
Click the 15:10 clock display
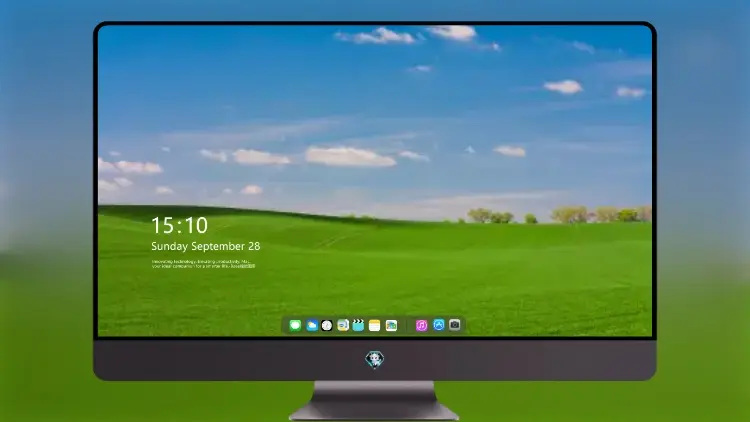tap(179, 225)
